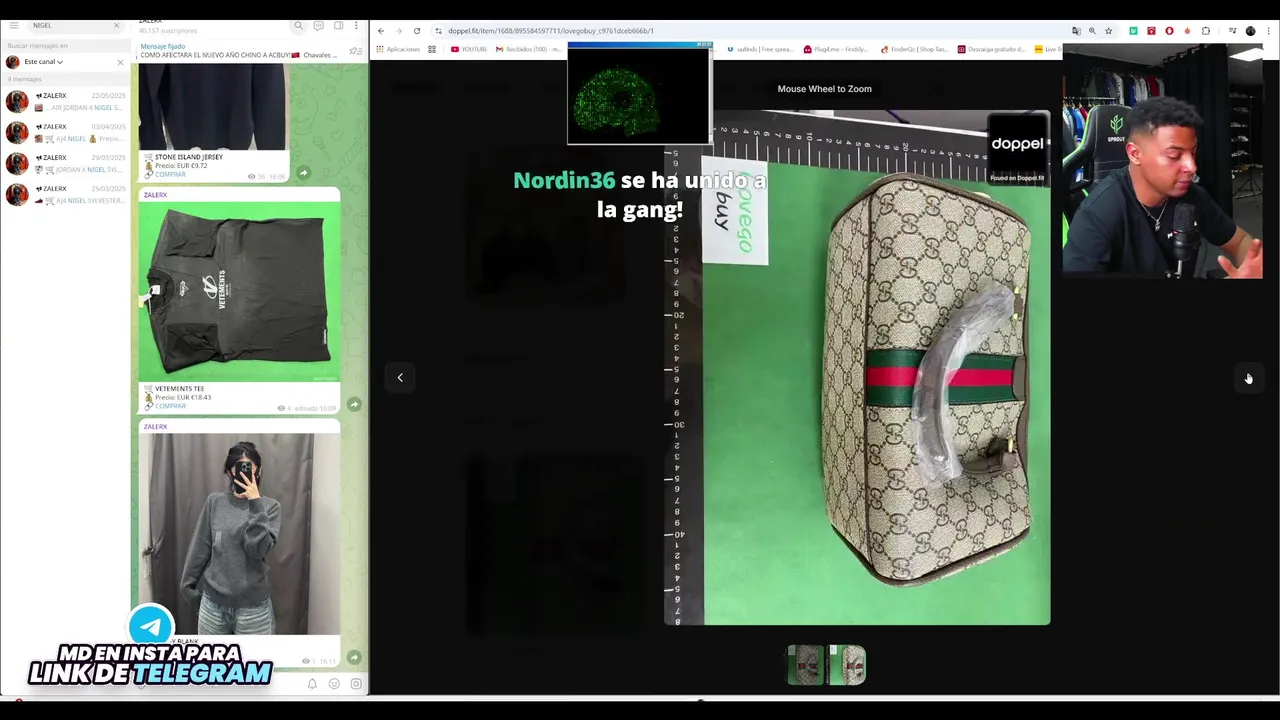This screenshot has height=720, width=1280.
Task: Open ZALERX result dated 03/04/2025
Action: coord(66,133)
